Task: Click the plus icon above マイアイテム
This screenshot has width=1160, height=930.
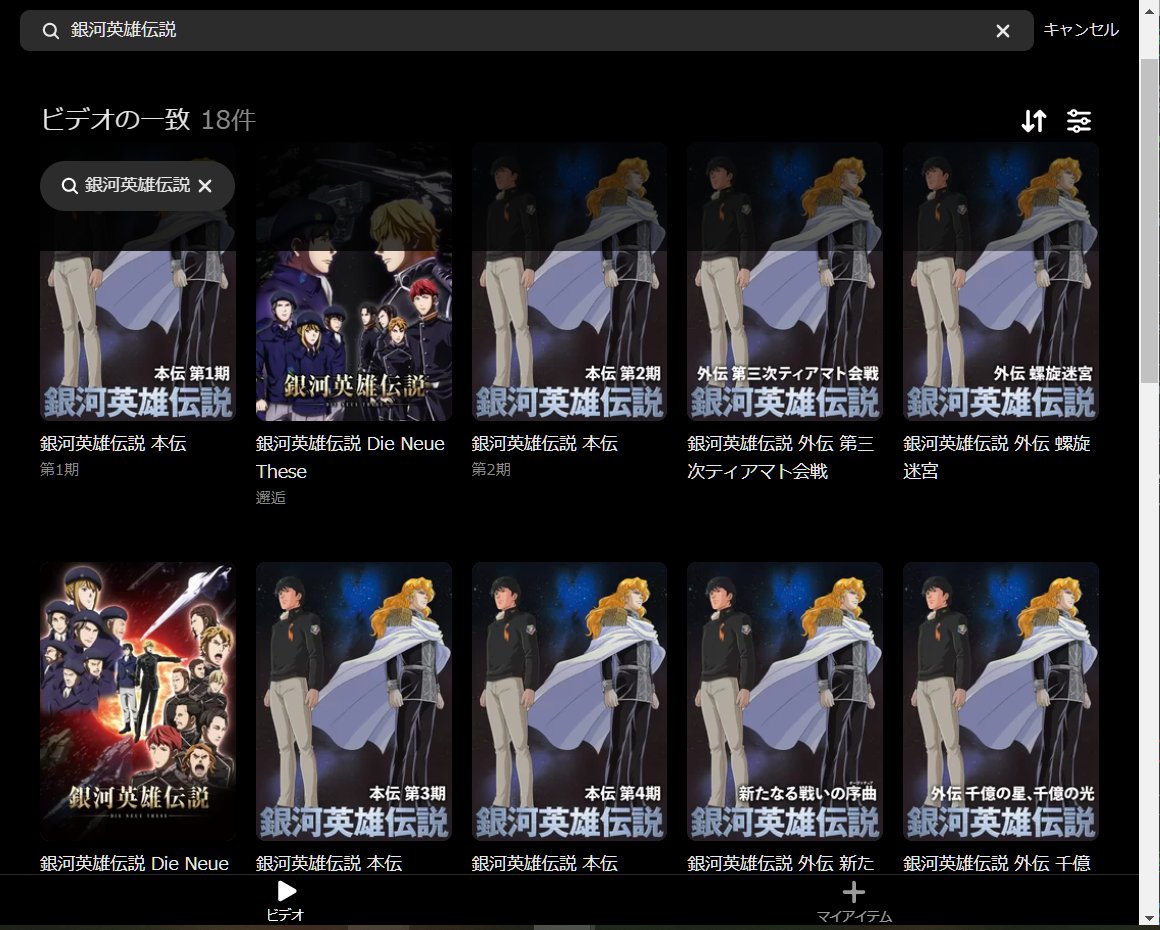Action: [854, 889]
